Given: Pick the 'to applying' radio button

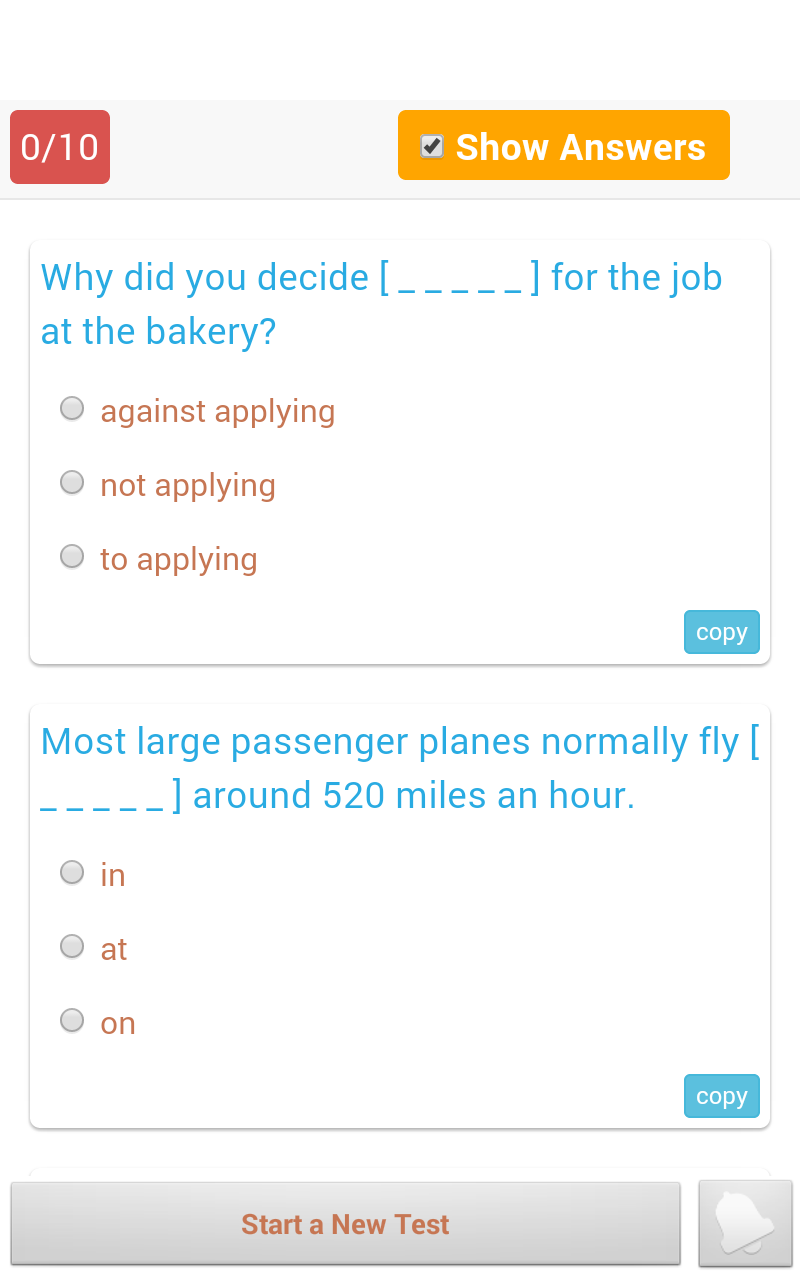Looking at the screenshot, I should (x=72, y=557).
